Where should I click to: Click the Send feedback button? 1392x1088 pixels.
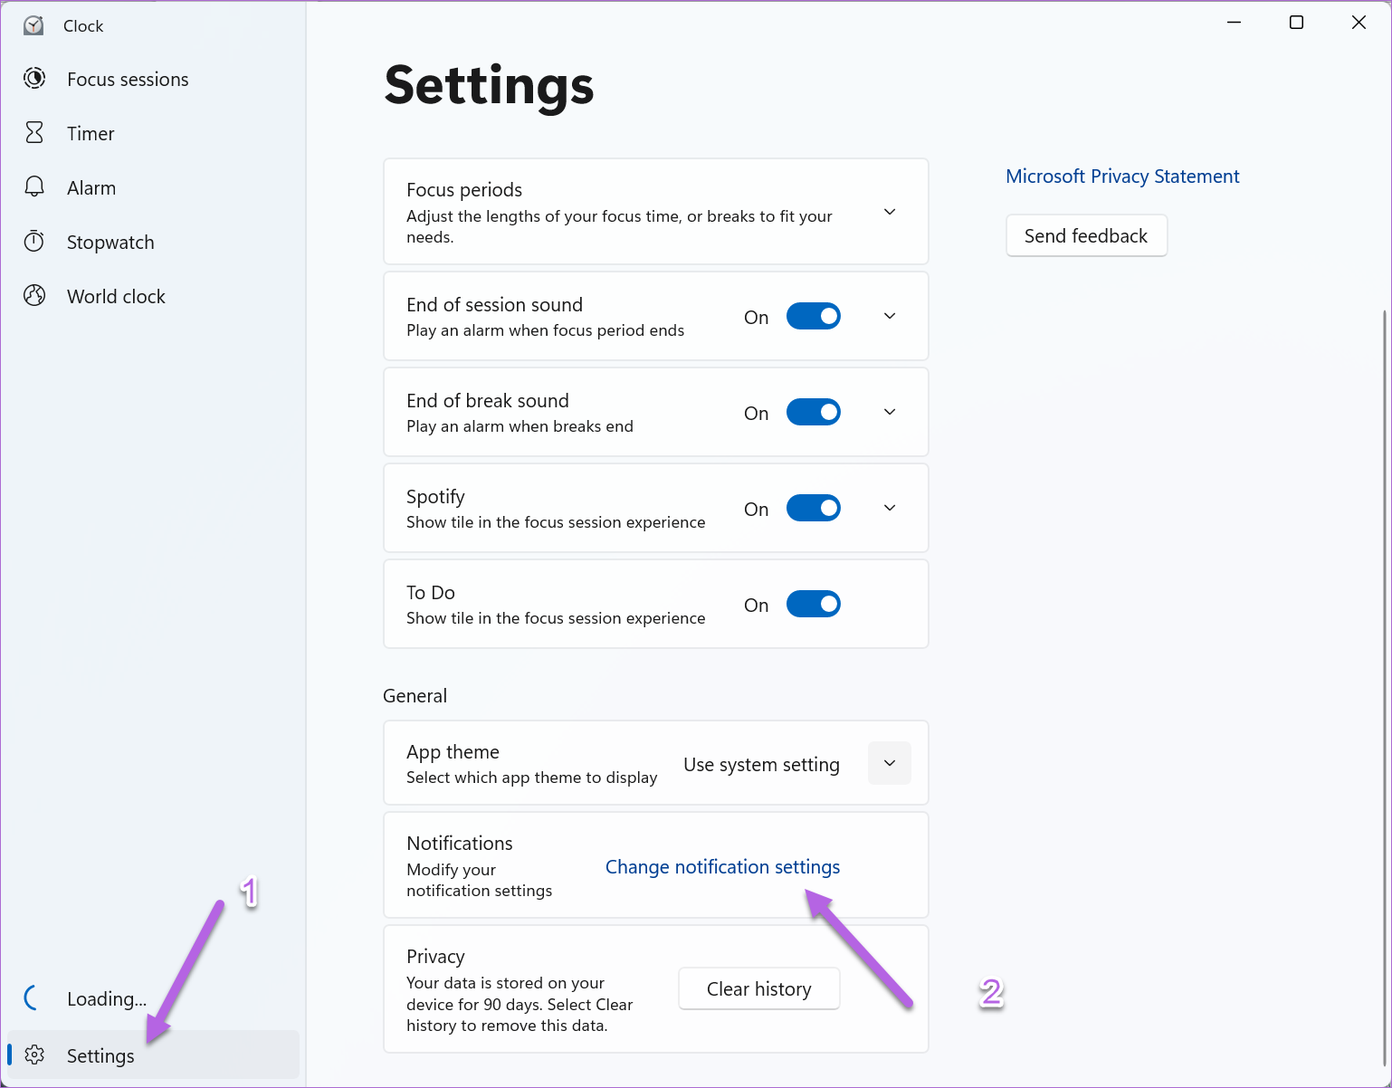click(1086, 236)
